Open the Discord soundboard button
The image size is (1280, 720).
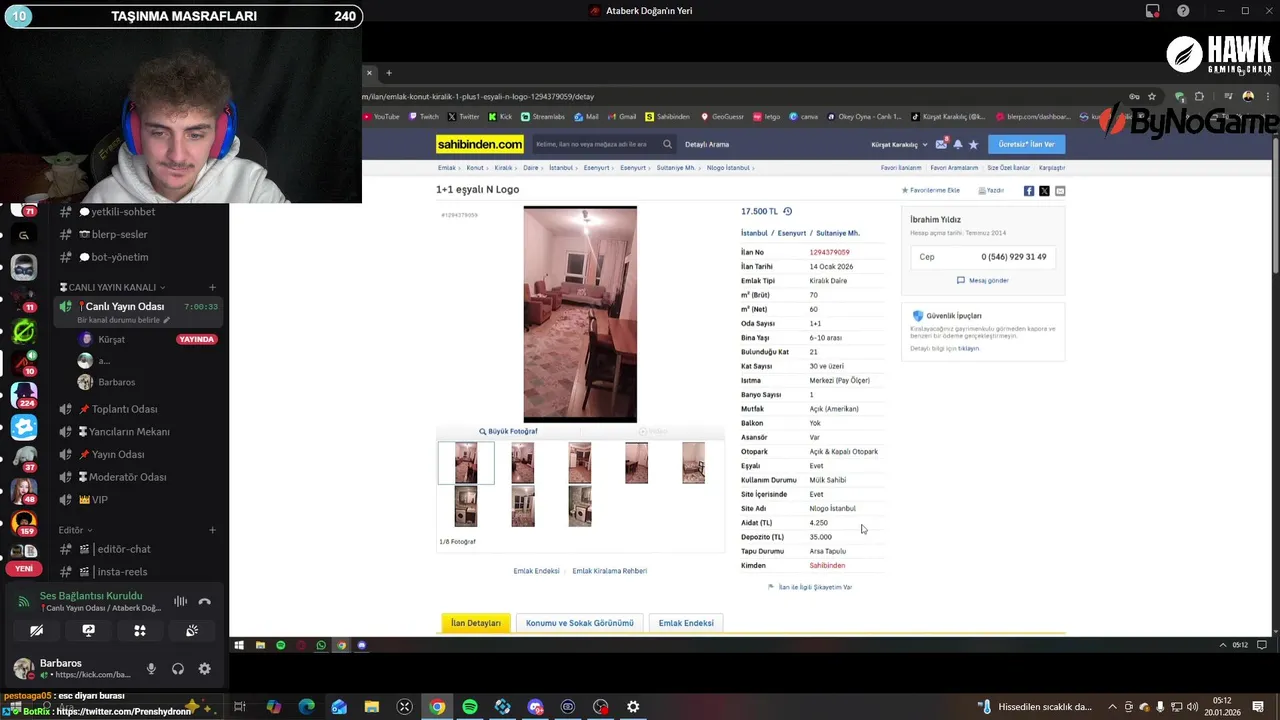[192, 630]
